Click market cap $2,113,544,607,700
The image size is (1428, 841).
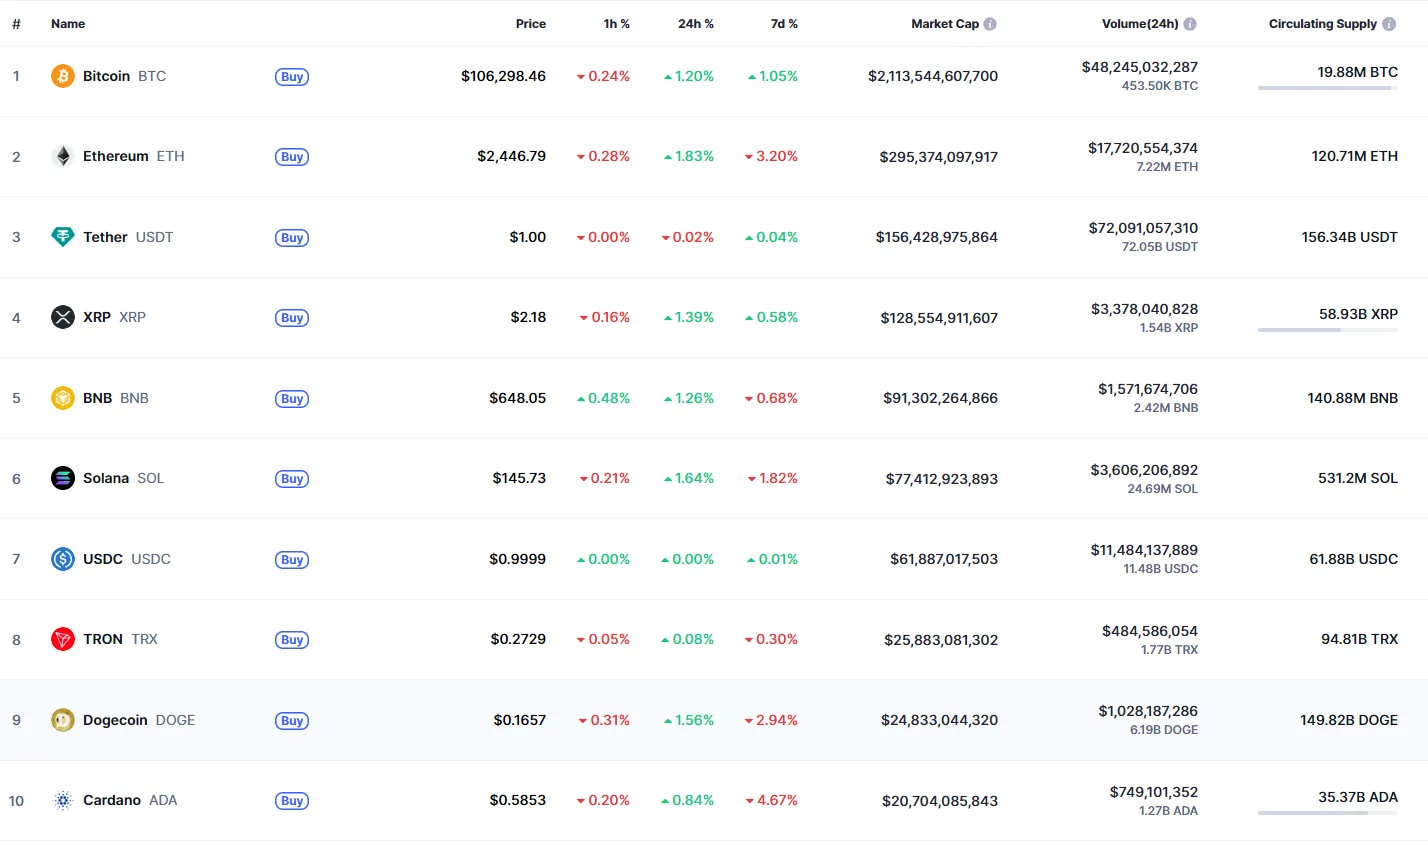click(933, 76)
